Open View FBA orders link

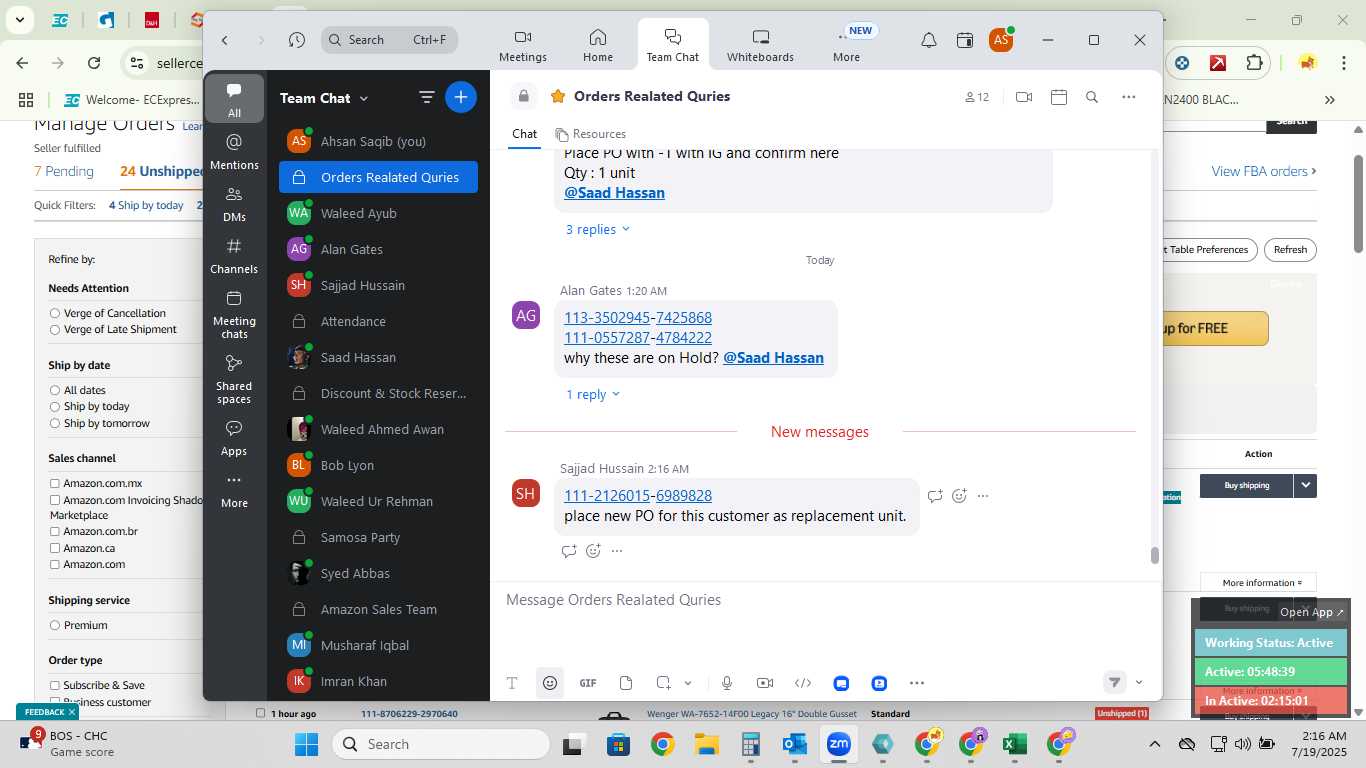tap(1264, 171)
